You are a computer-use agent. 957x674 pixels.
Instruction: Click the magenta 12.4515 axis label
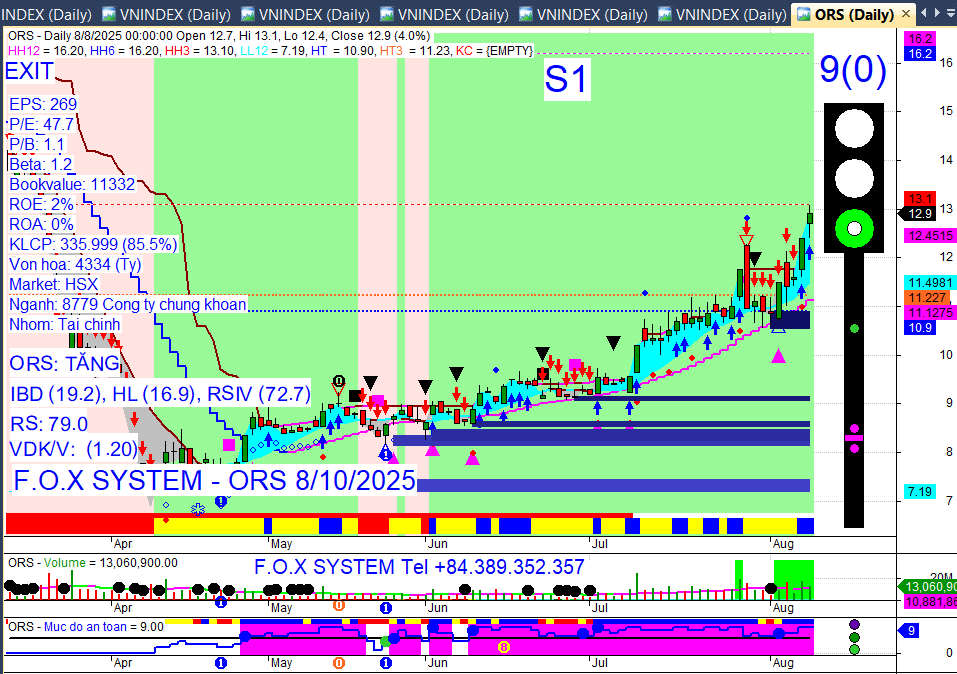coord(930,236)
